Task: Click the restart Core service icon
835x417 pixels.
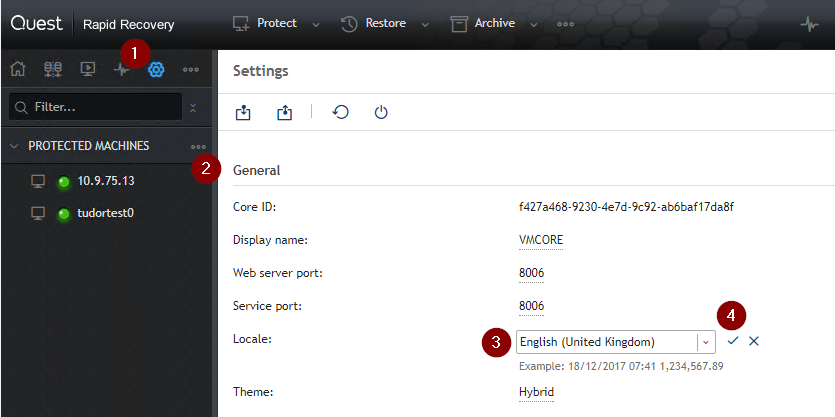Action: (340, 112)
